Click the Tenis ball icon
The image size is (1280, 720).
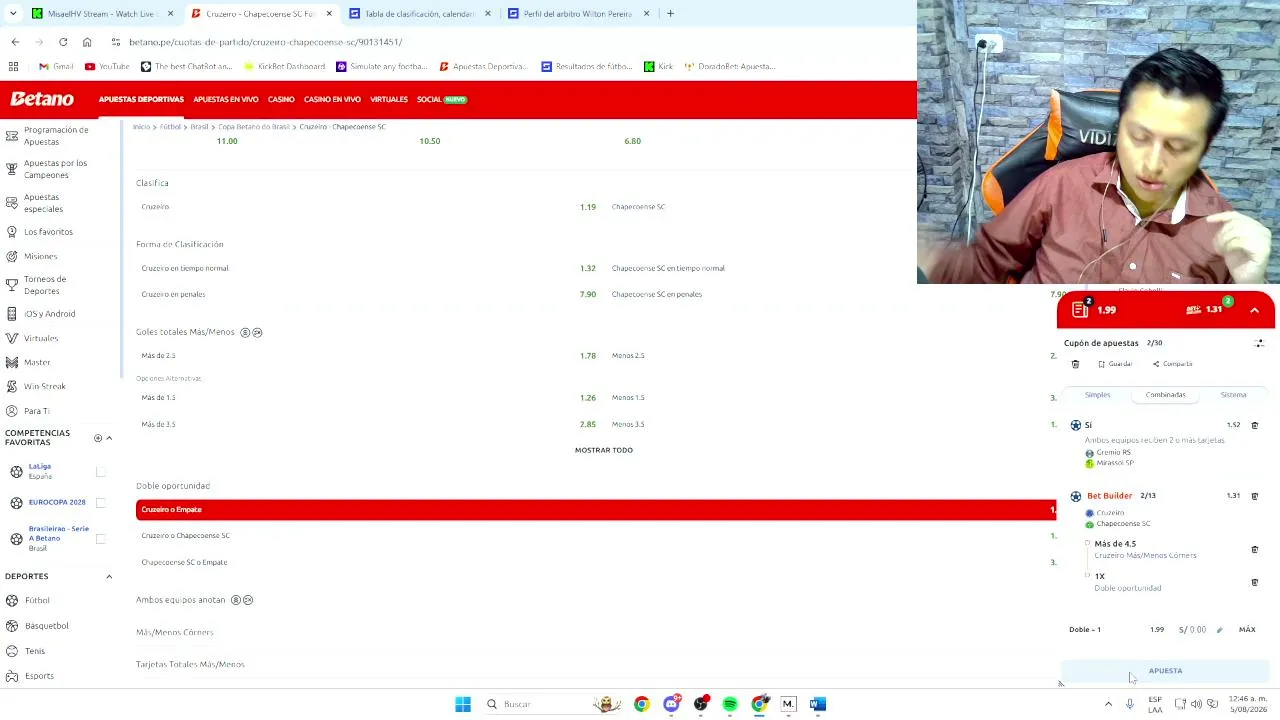coord(12,651)
